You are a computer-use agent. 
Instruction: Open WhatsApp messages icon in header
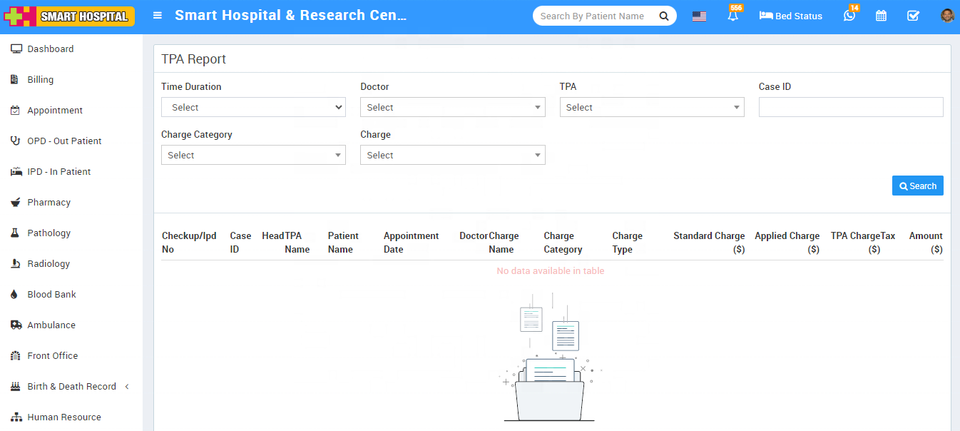coord(849,16)
